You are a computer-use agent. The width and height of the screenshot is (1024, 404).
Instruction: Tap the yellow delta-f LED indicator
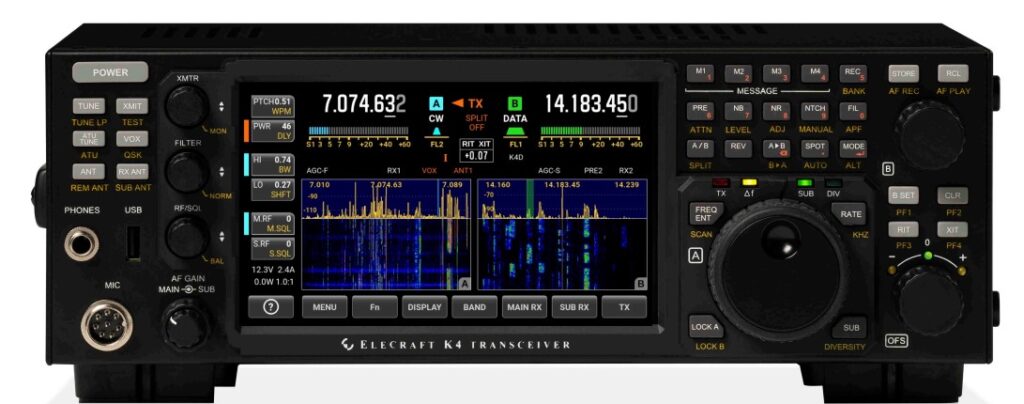click(750, 183)
